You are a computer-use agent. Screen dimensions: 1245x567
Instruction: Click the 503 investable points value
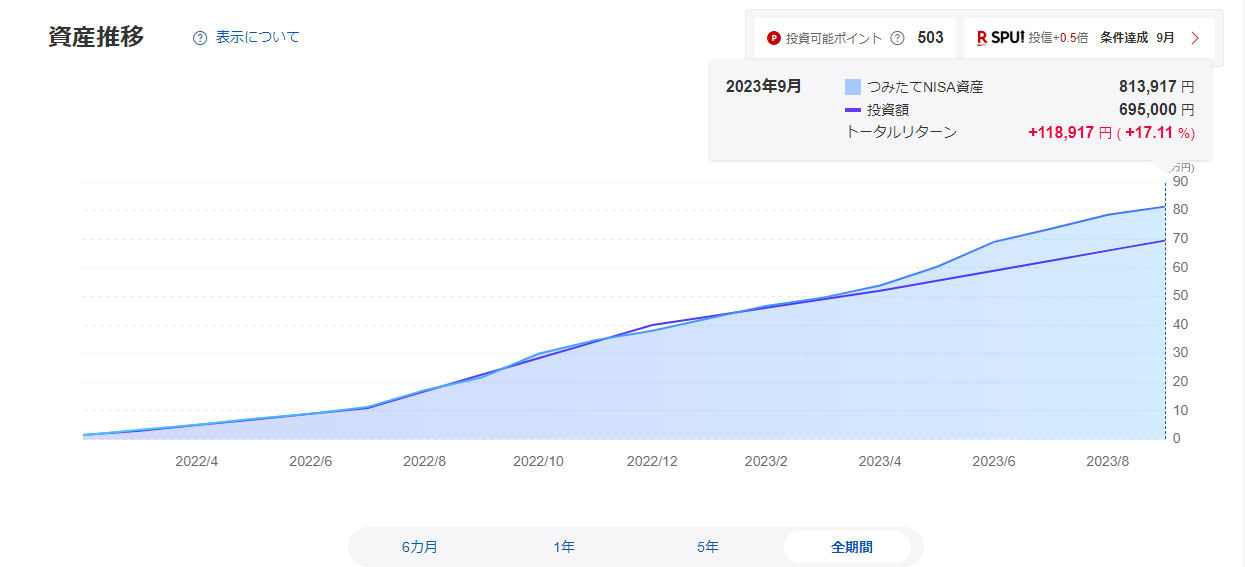(x=930, y=38)
